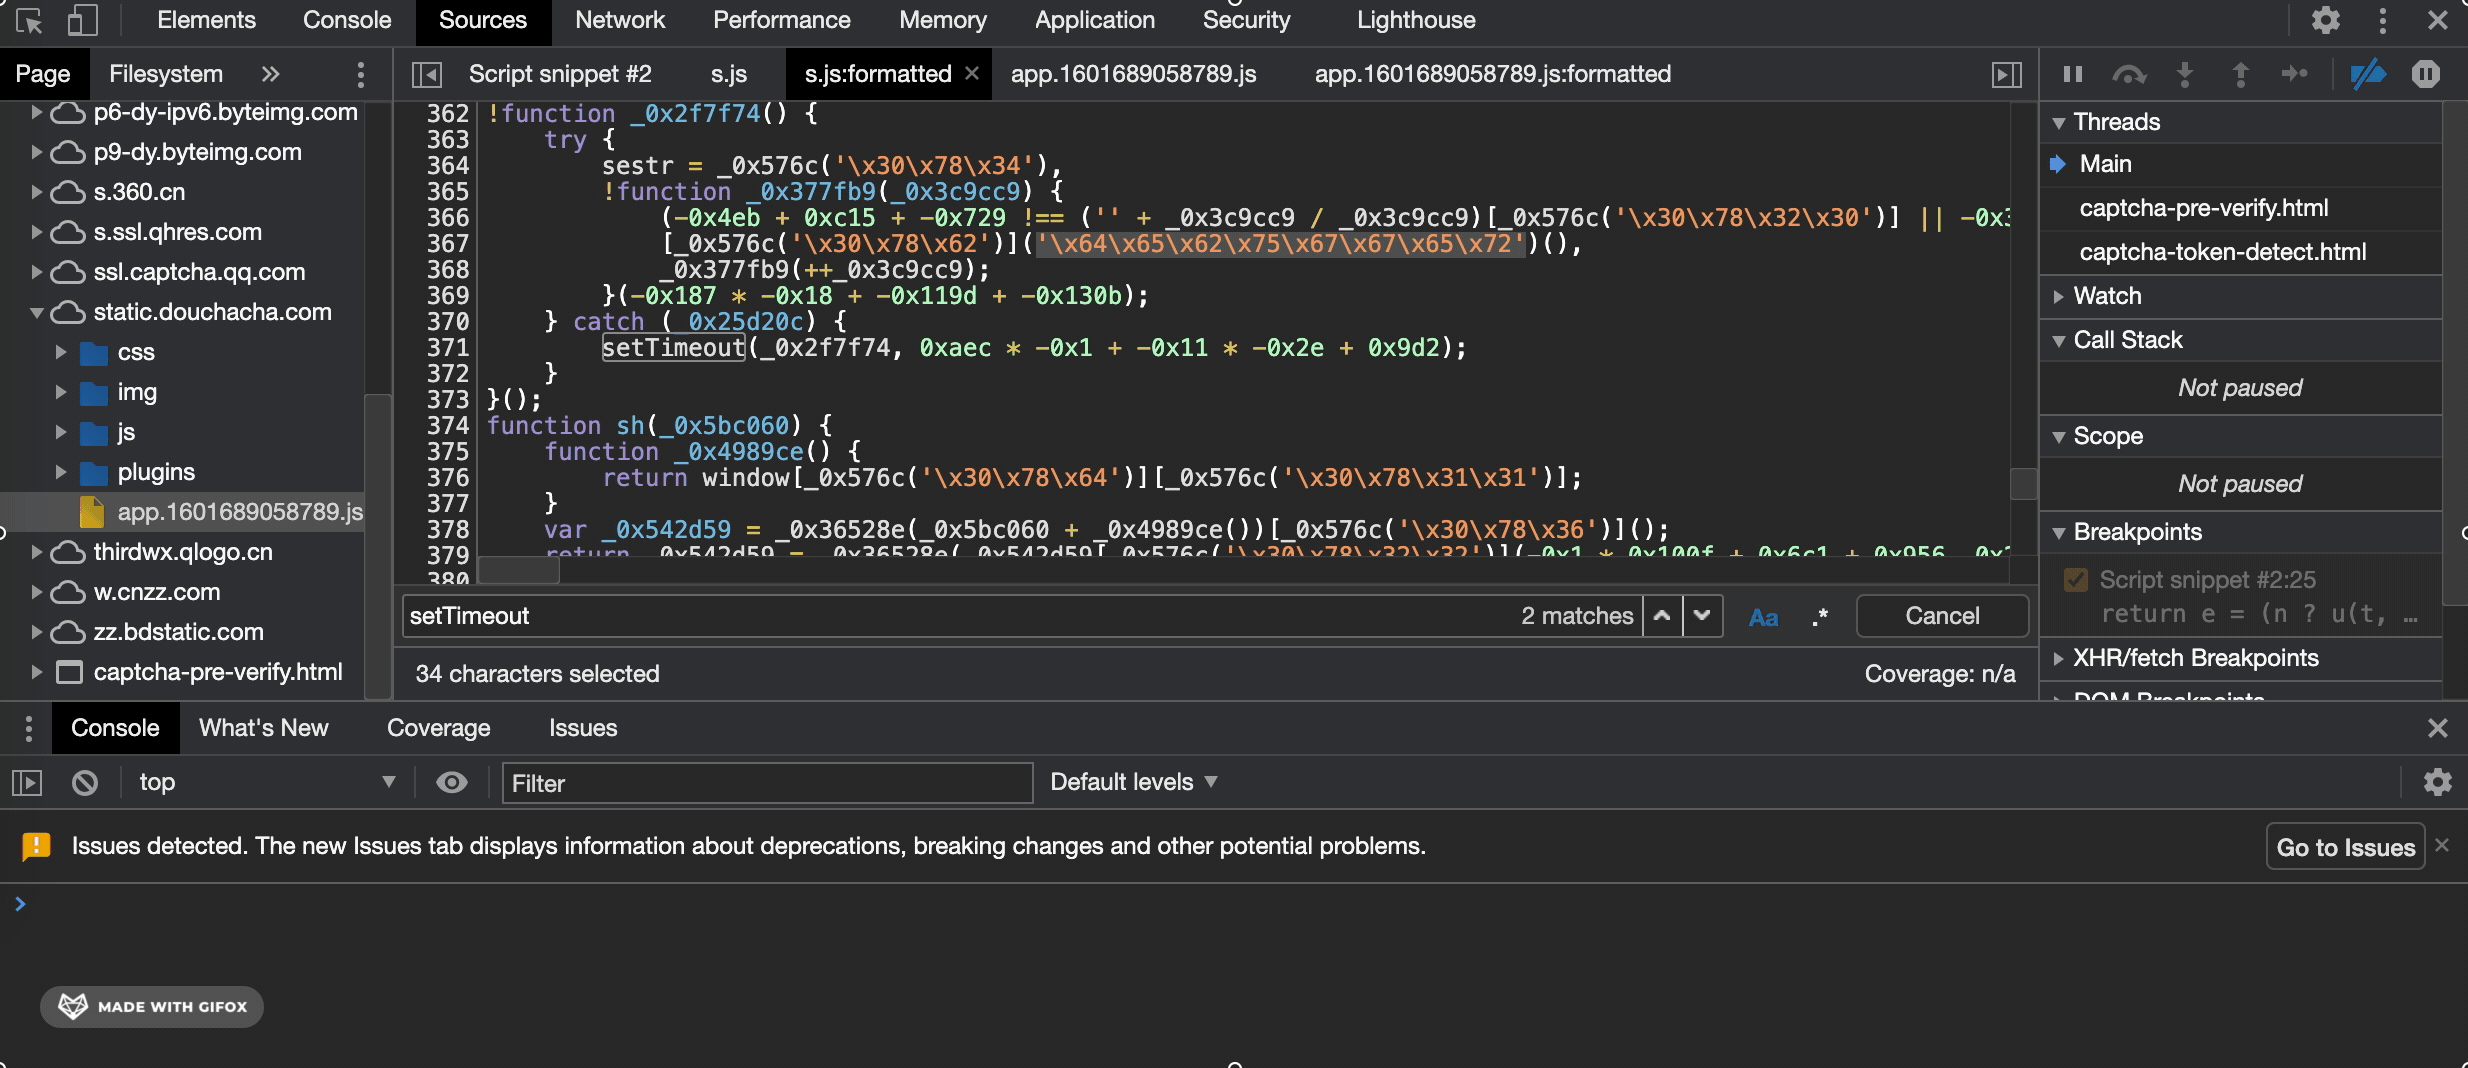Image resolution: width=2468 pixels, height=1068 pixels.
Task: Click the Go to Issues button
Action: tap(2344, 846)
